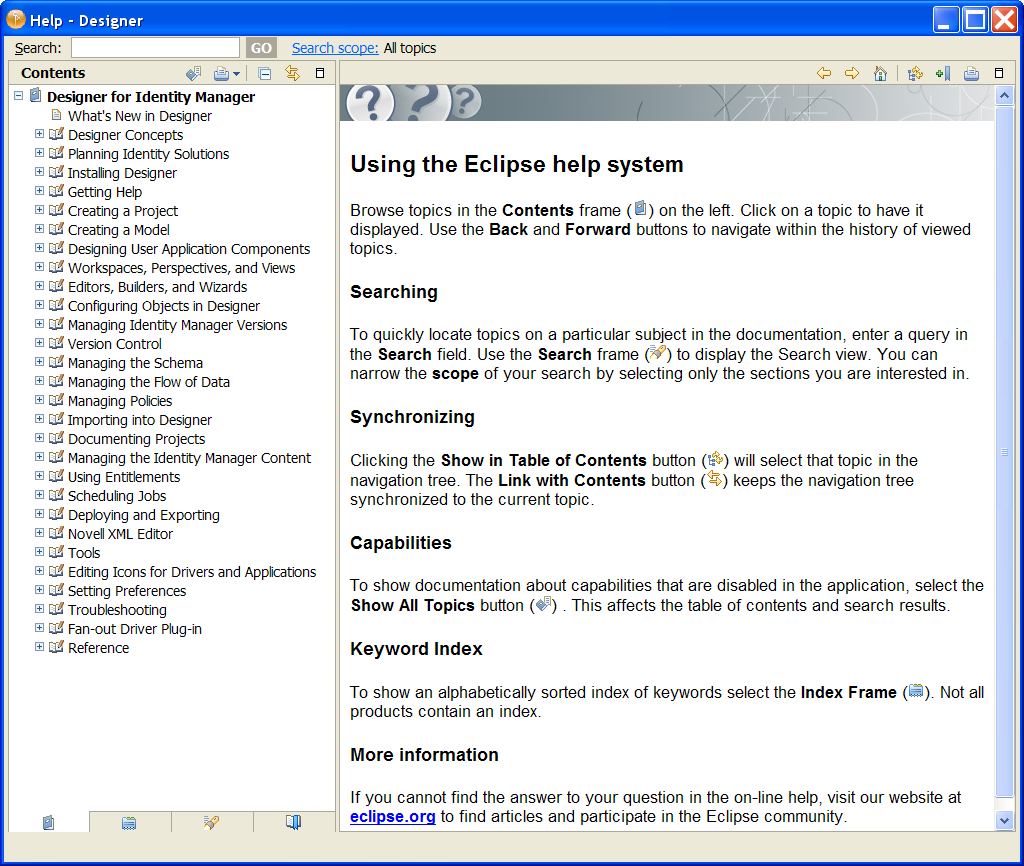The image size is (1024, 866).
Task: Click the Collapse All icon in Contents
Action: click(264, 73)
